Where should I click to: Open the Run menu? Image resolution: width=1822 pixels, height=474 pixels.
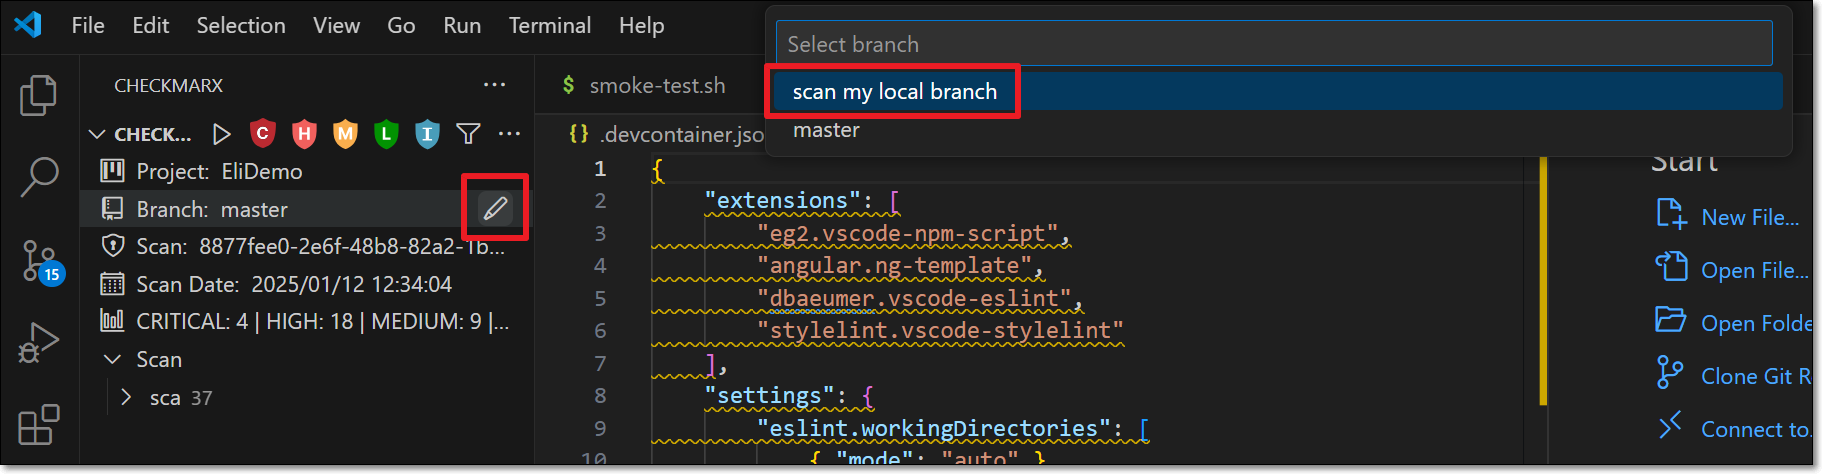coord(462,25)
